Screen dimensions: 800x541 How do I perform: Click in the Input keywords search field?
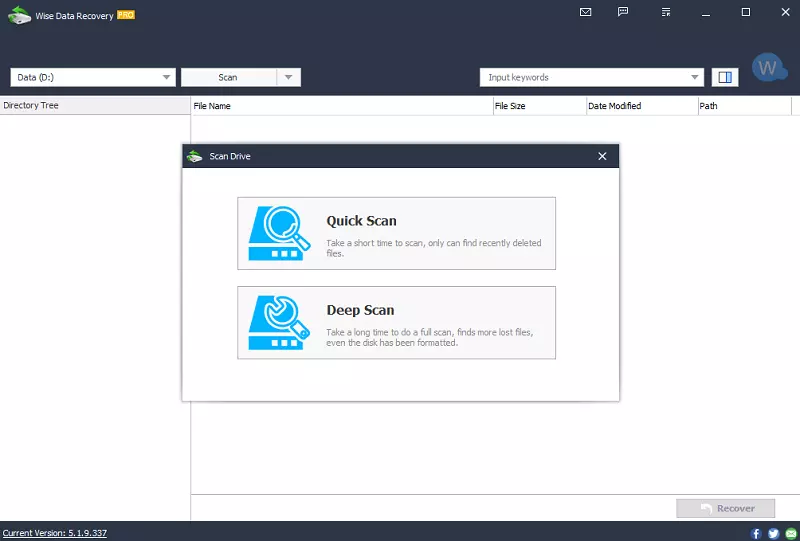[585, 77]
